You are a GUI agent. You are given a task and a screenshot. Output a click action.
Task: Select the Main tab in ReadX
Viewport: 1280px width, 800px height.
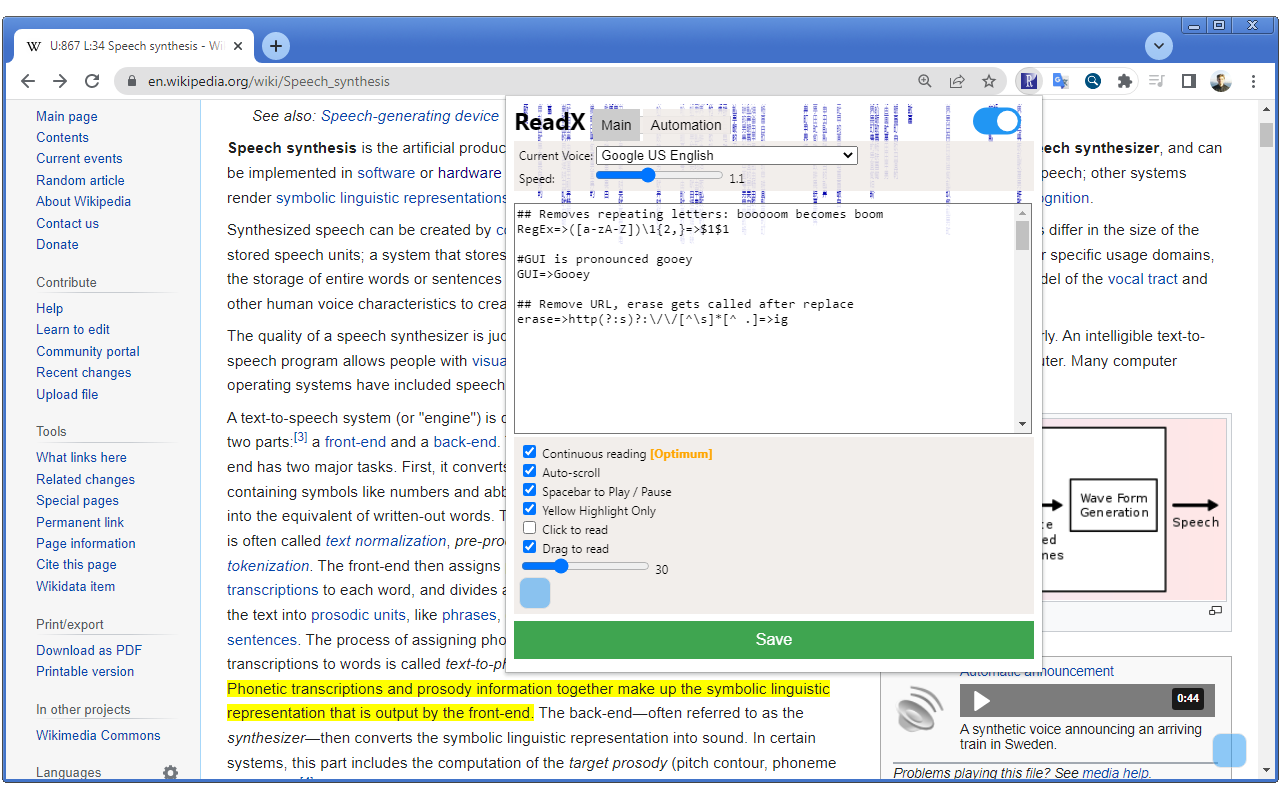point(616,124)
